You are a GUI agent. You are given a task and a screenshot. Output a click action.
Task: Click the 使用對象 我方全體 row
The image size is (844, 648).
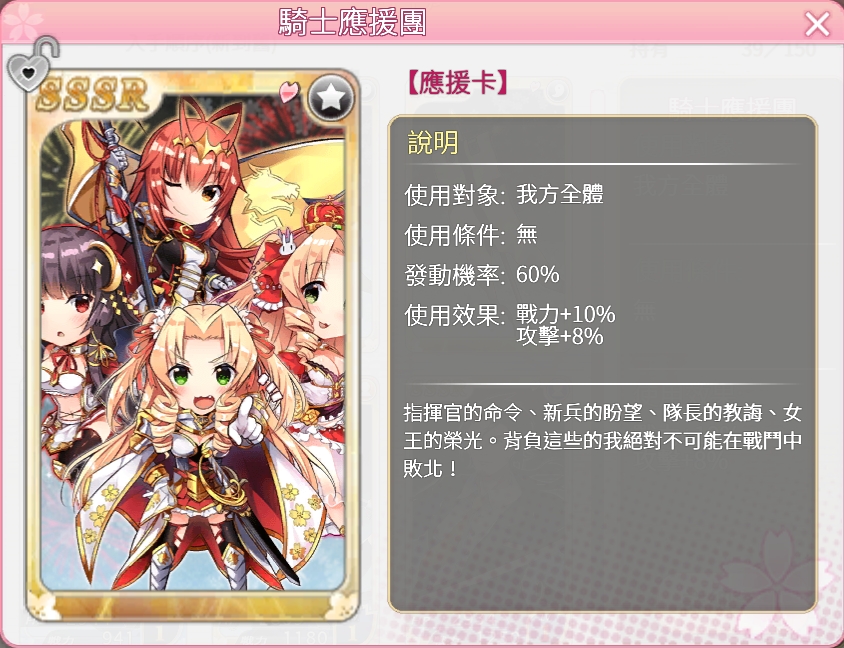(x=504, y=195)
